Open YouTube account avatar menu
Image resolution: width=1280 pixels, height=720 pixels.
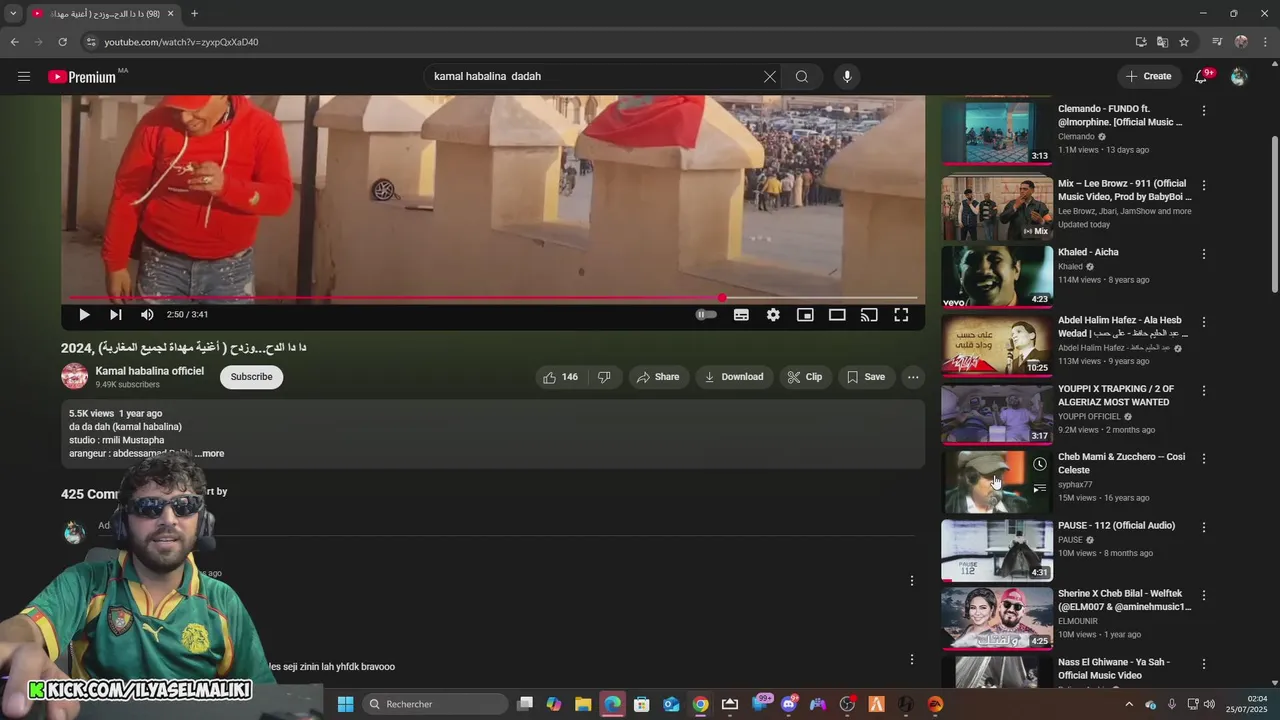[1239, 76]
